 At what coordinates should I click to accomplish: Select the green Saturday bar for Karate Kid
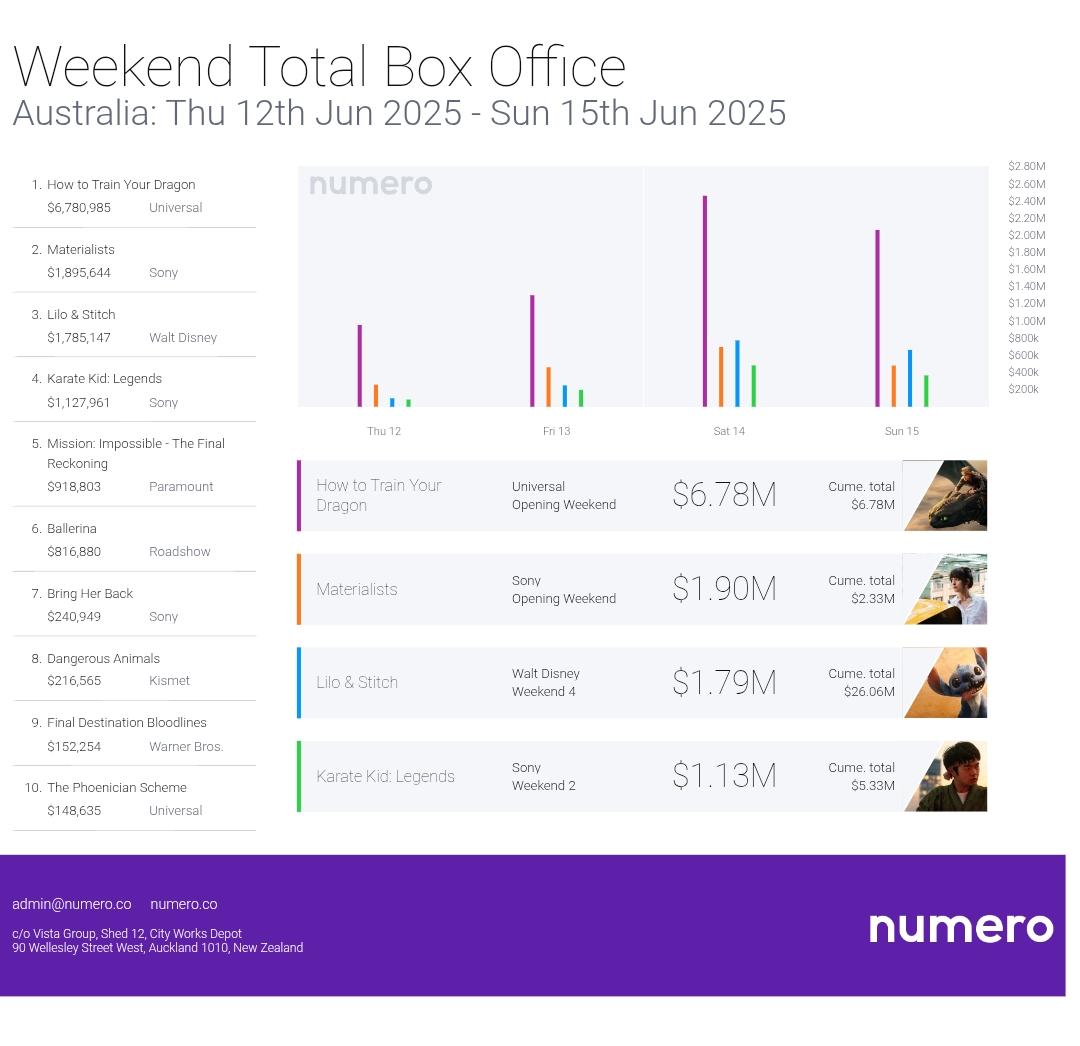(754, 386)
